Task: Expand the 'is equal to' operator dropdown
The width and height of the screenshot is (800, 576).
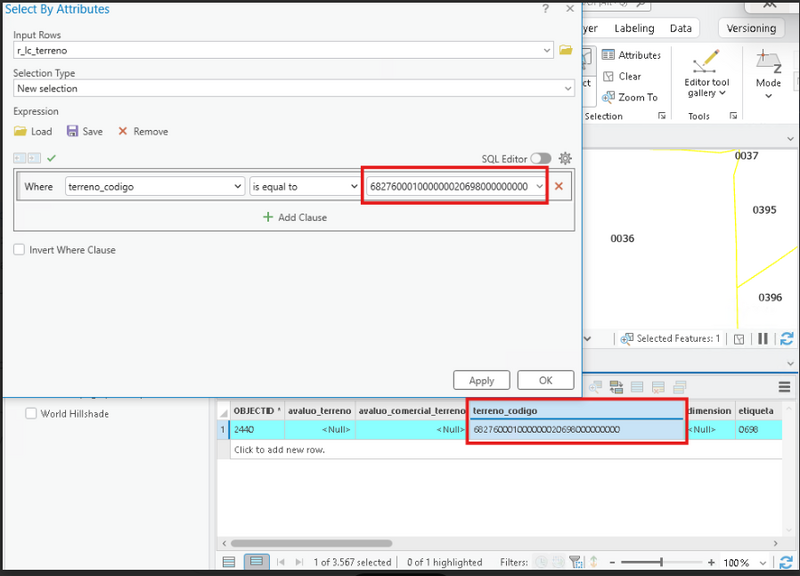Action: [x=305, y=187]
